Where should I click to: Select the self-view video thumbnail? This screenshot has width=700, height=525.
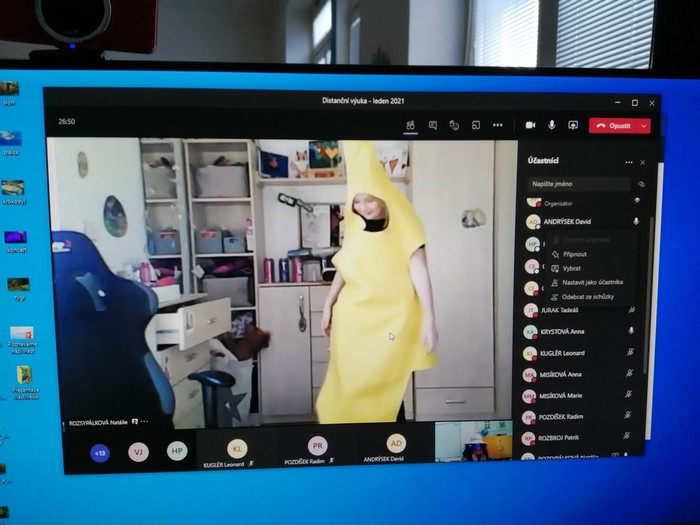click(x=473, y=441)
